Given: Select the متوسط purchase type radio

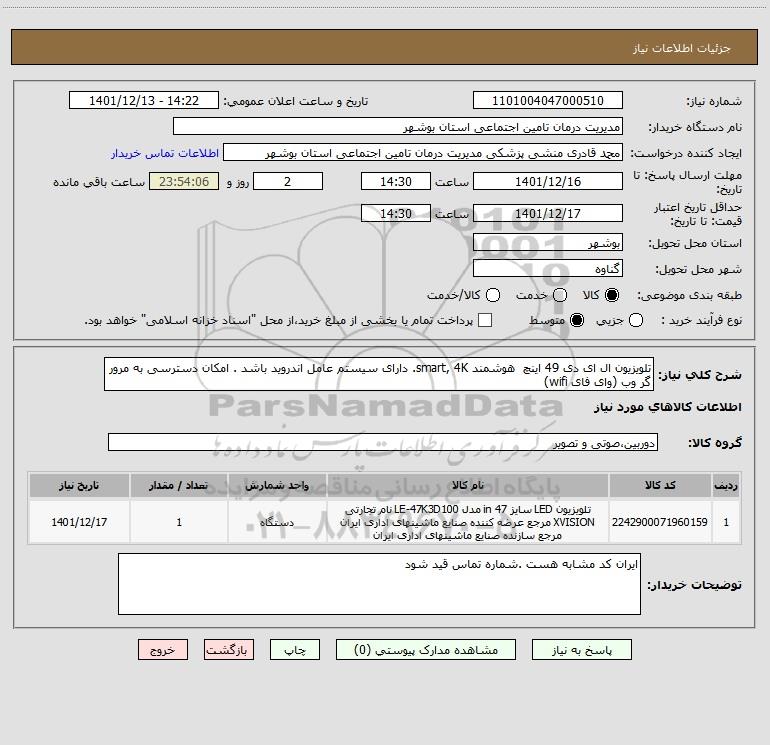Looking at the screenshot, I should tap(577, 320).
